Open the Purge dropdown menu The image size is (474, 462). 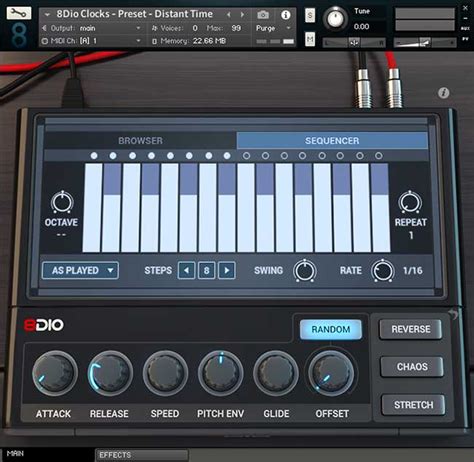273,28
